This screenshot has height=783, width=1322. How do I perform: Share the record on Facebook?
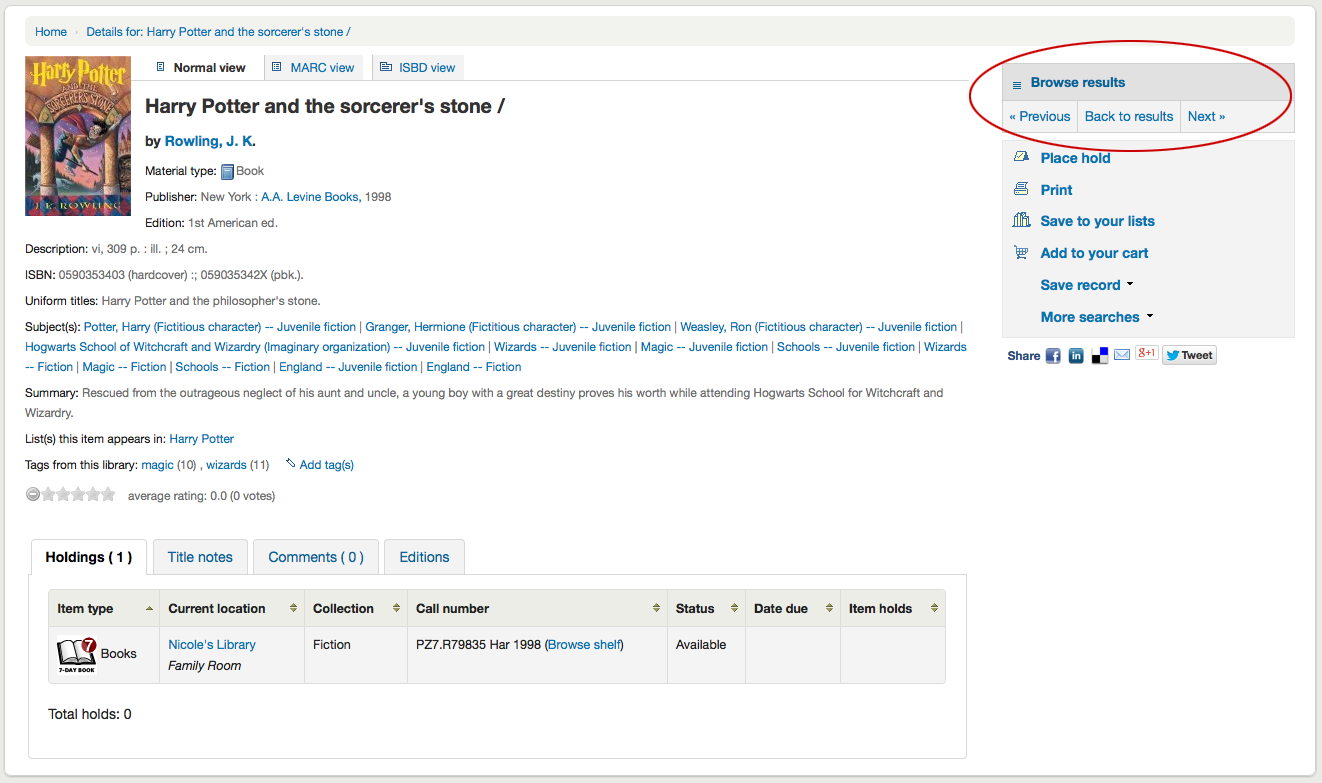pos(1053,355)
